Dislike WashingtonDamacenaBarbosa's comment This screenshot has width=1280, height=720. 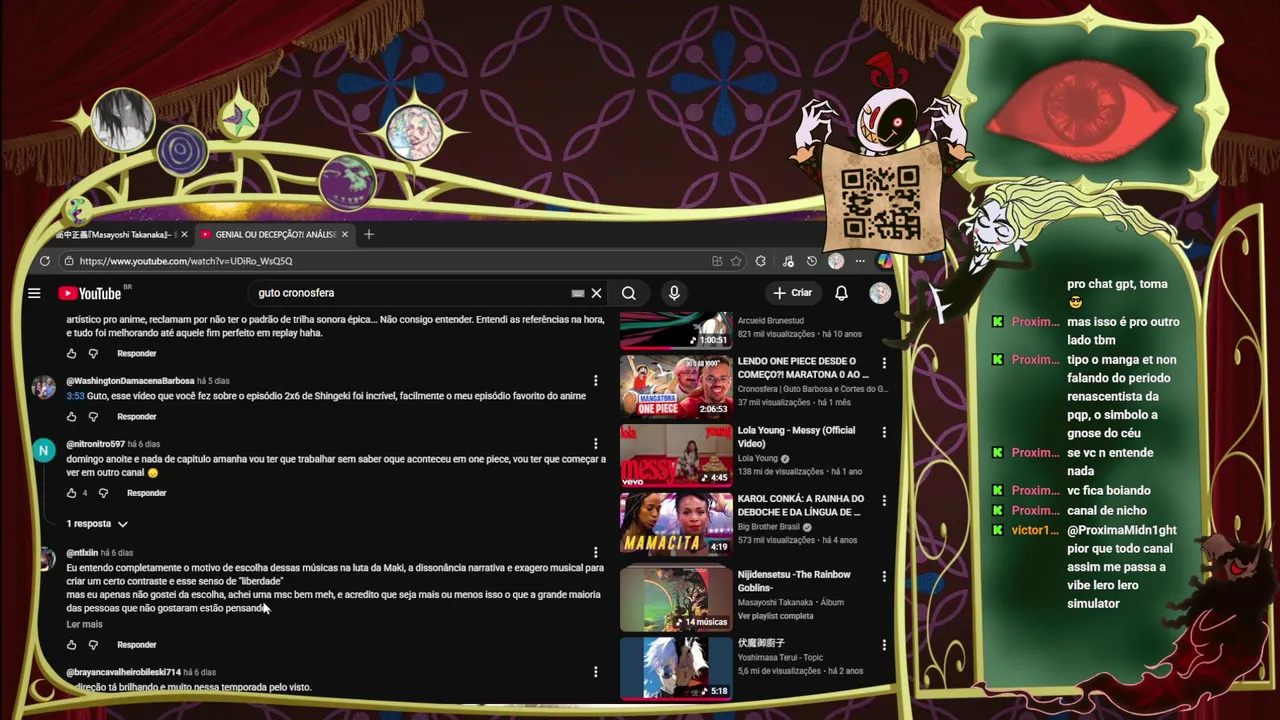pyautogui.click(x=93, y=417)
